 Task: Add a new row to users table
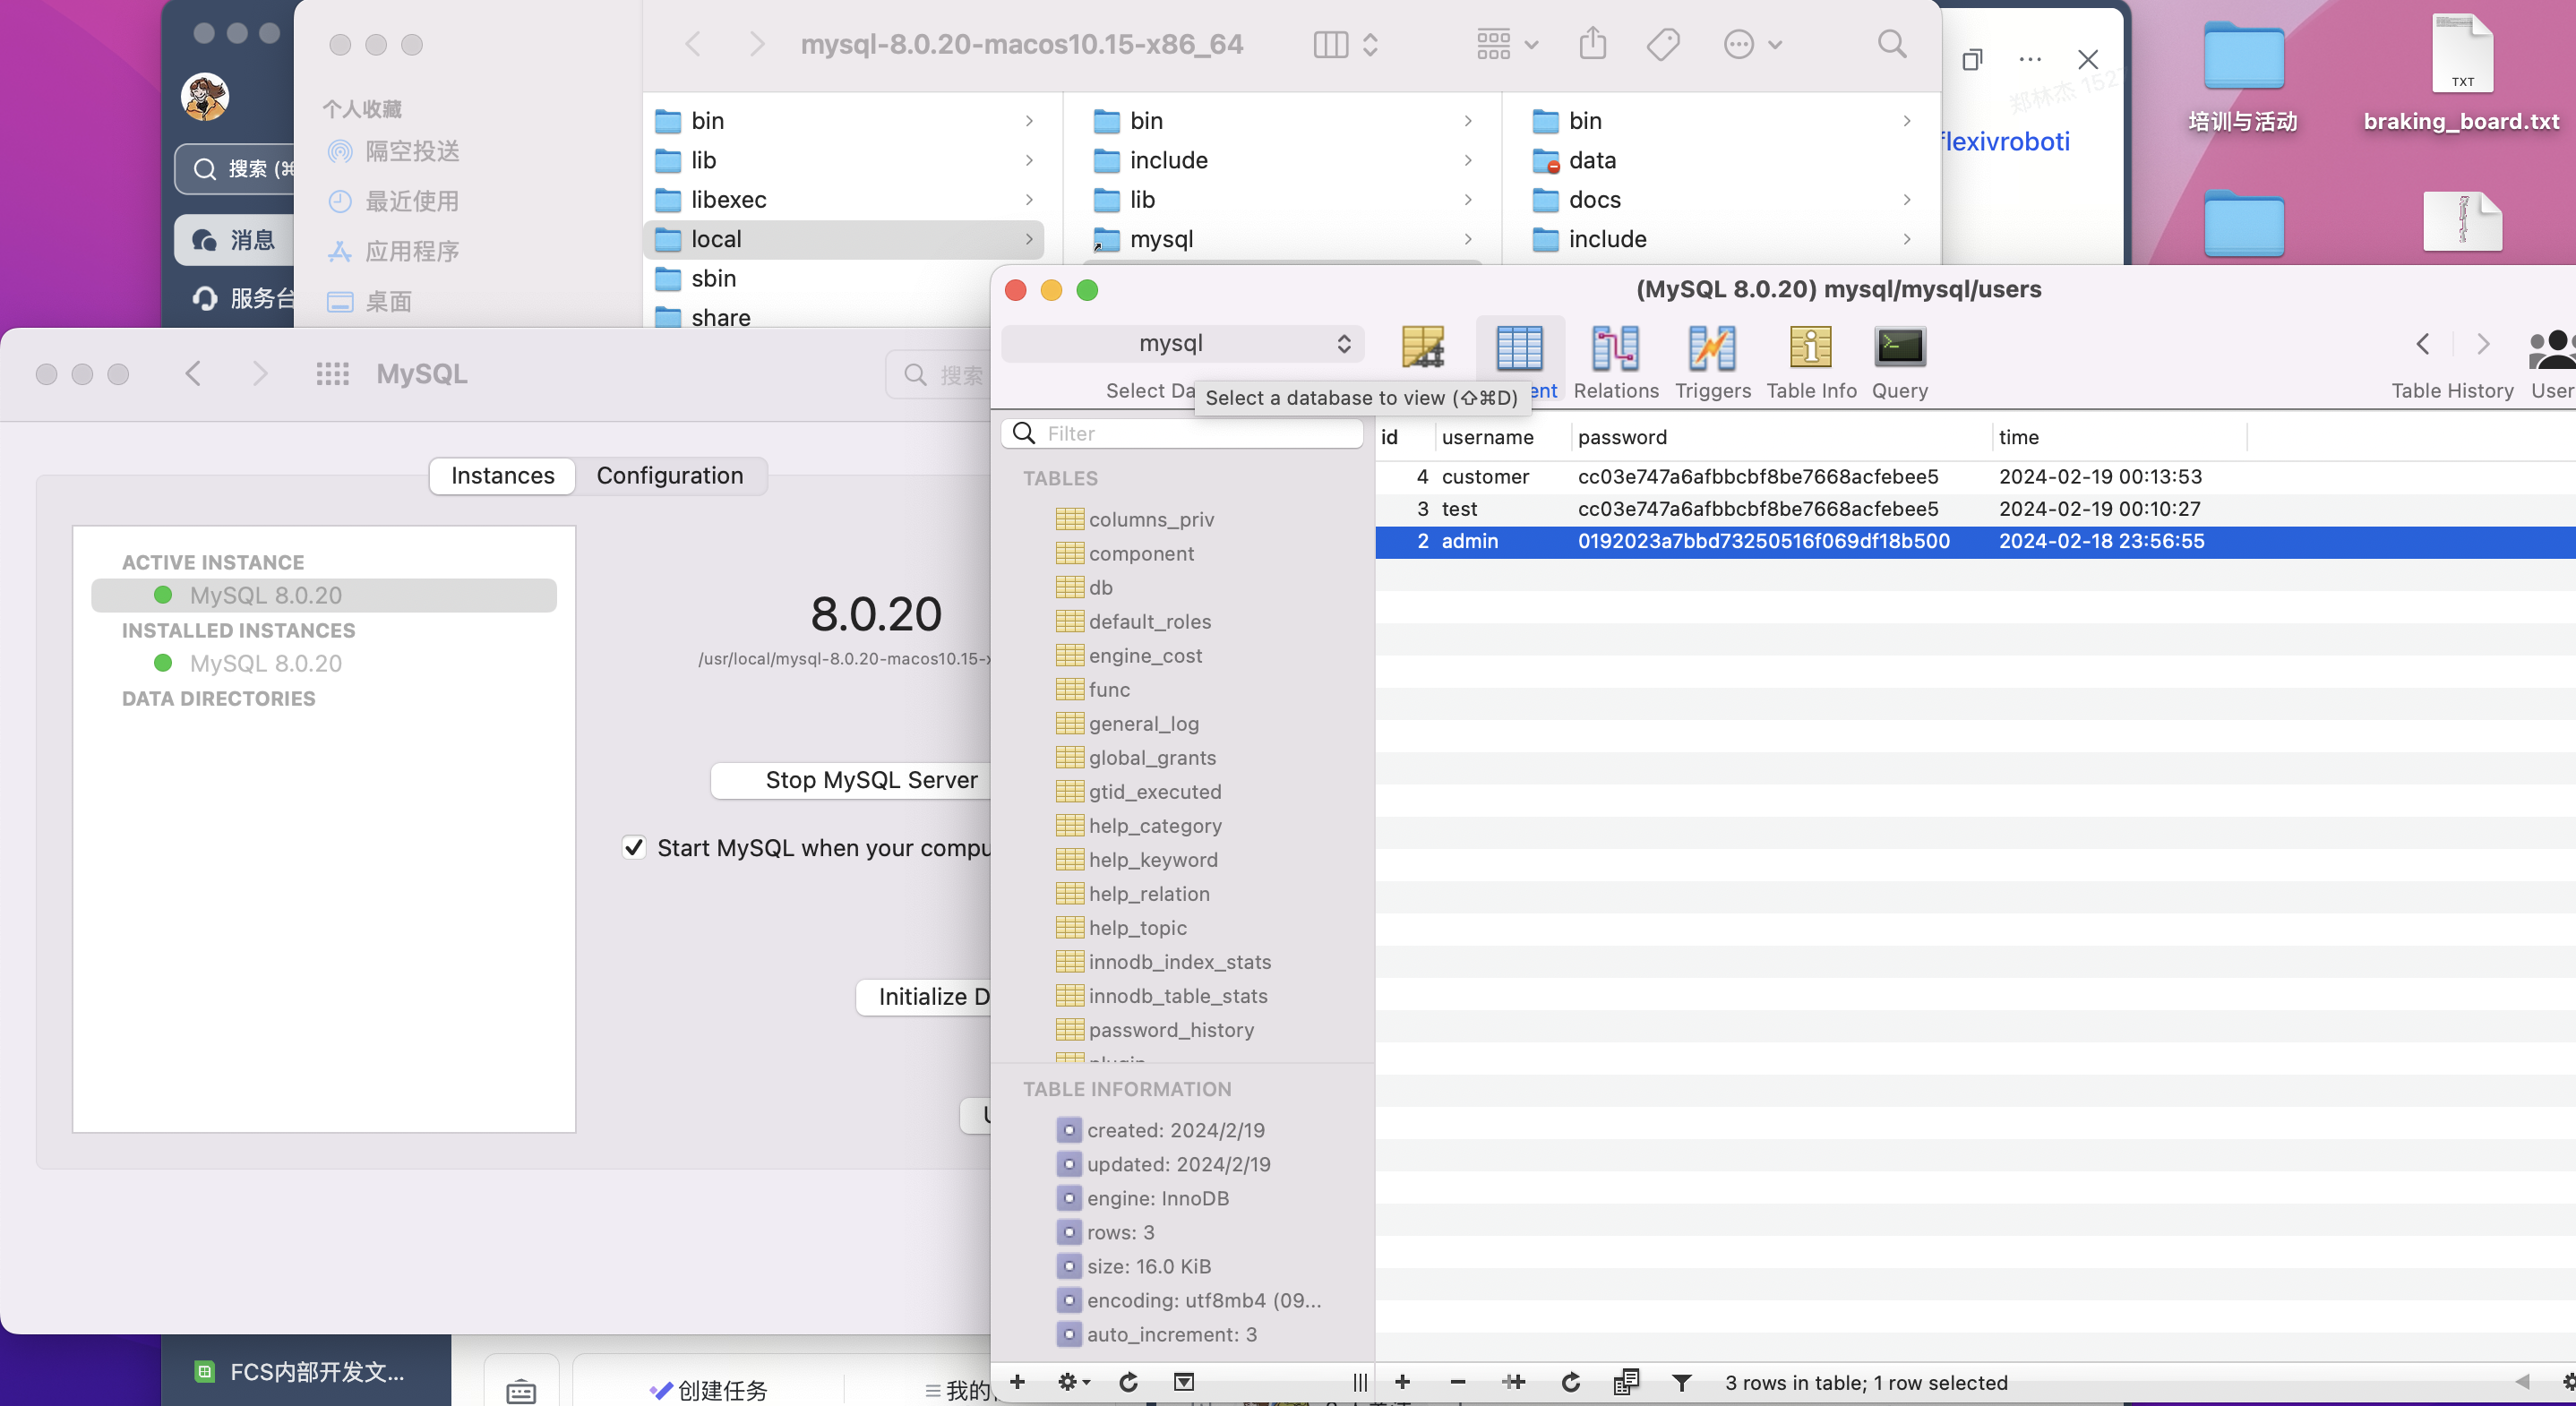pyautogui.click(x=1402, y=1381)
